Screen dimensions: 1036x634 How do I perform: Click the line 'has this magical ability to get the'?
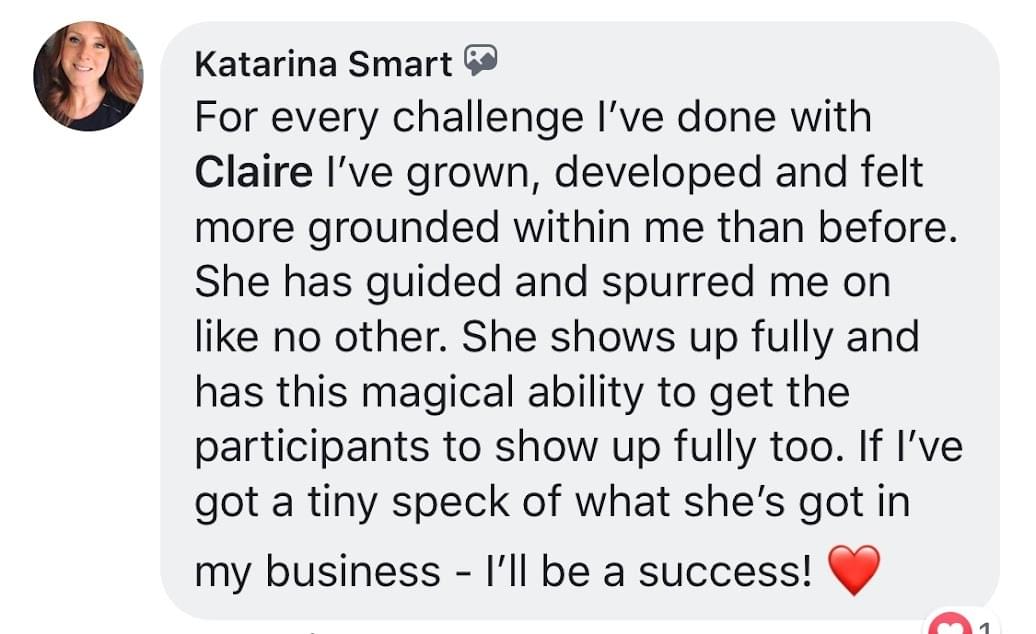(x=522, y=393)
